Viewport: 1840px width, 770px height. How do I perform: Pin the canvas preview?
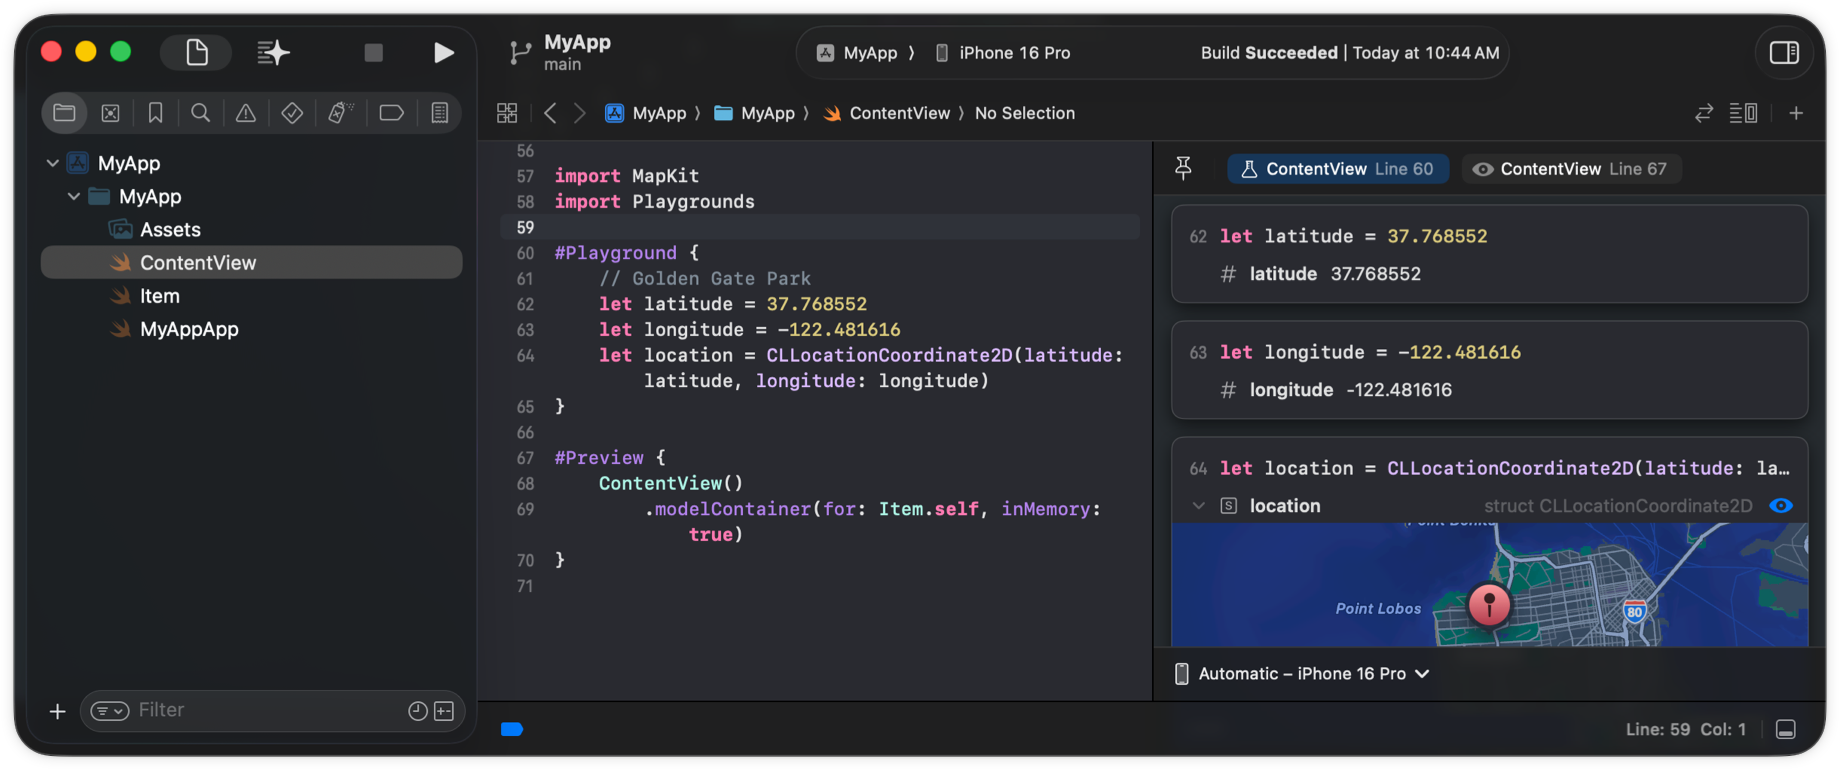[1183, 169]
